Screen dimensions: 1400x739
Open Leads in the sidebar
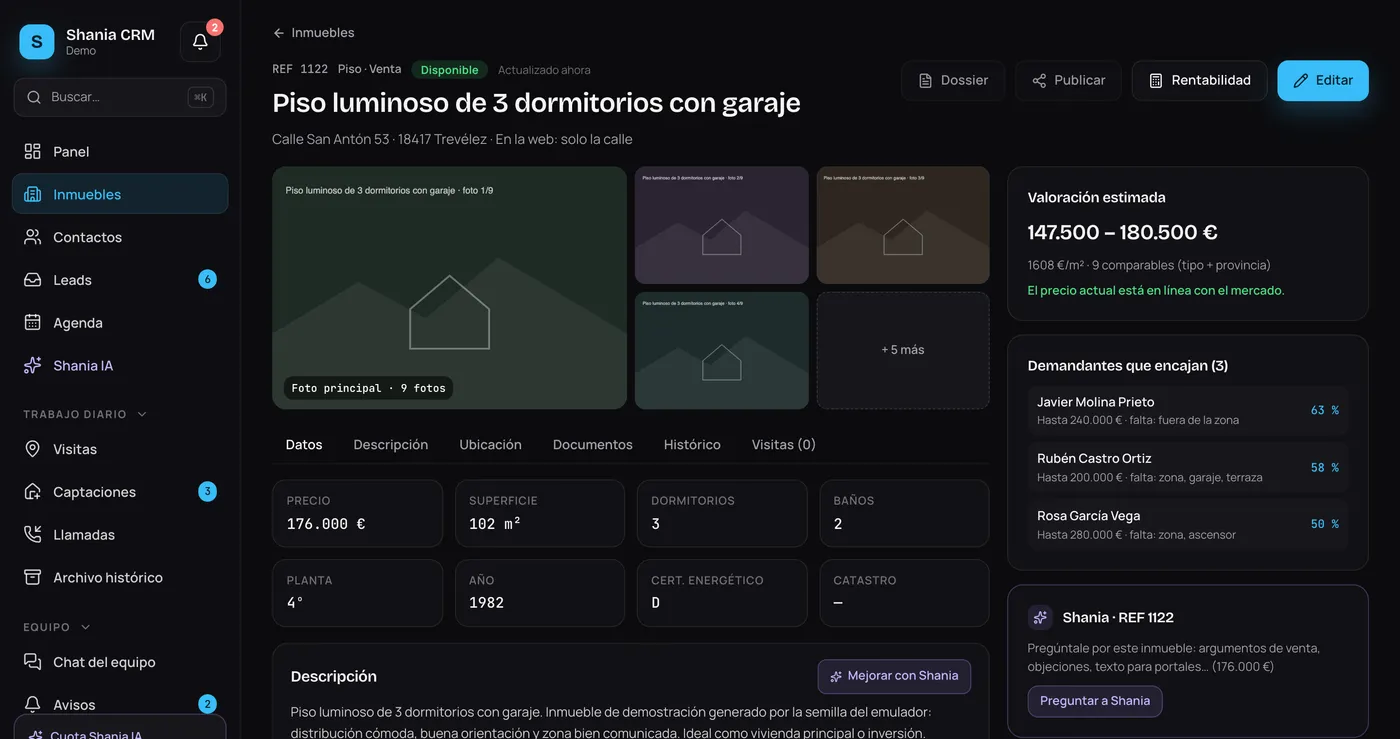(120, 280)
